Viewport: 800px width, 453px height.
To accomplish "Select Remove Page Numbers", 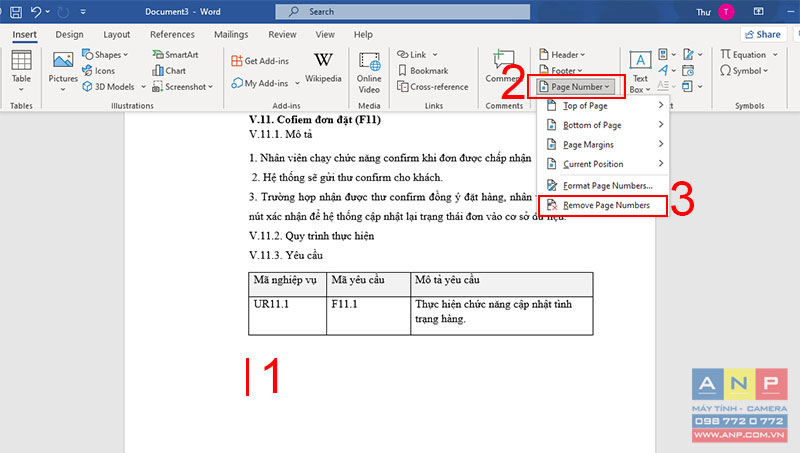I will pyautogui.click(x=603, y=205).
